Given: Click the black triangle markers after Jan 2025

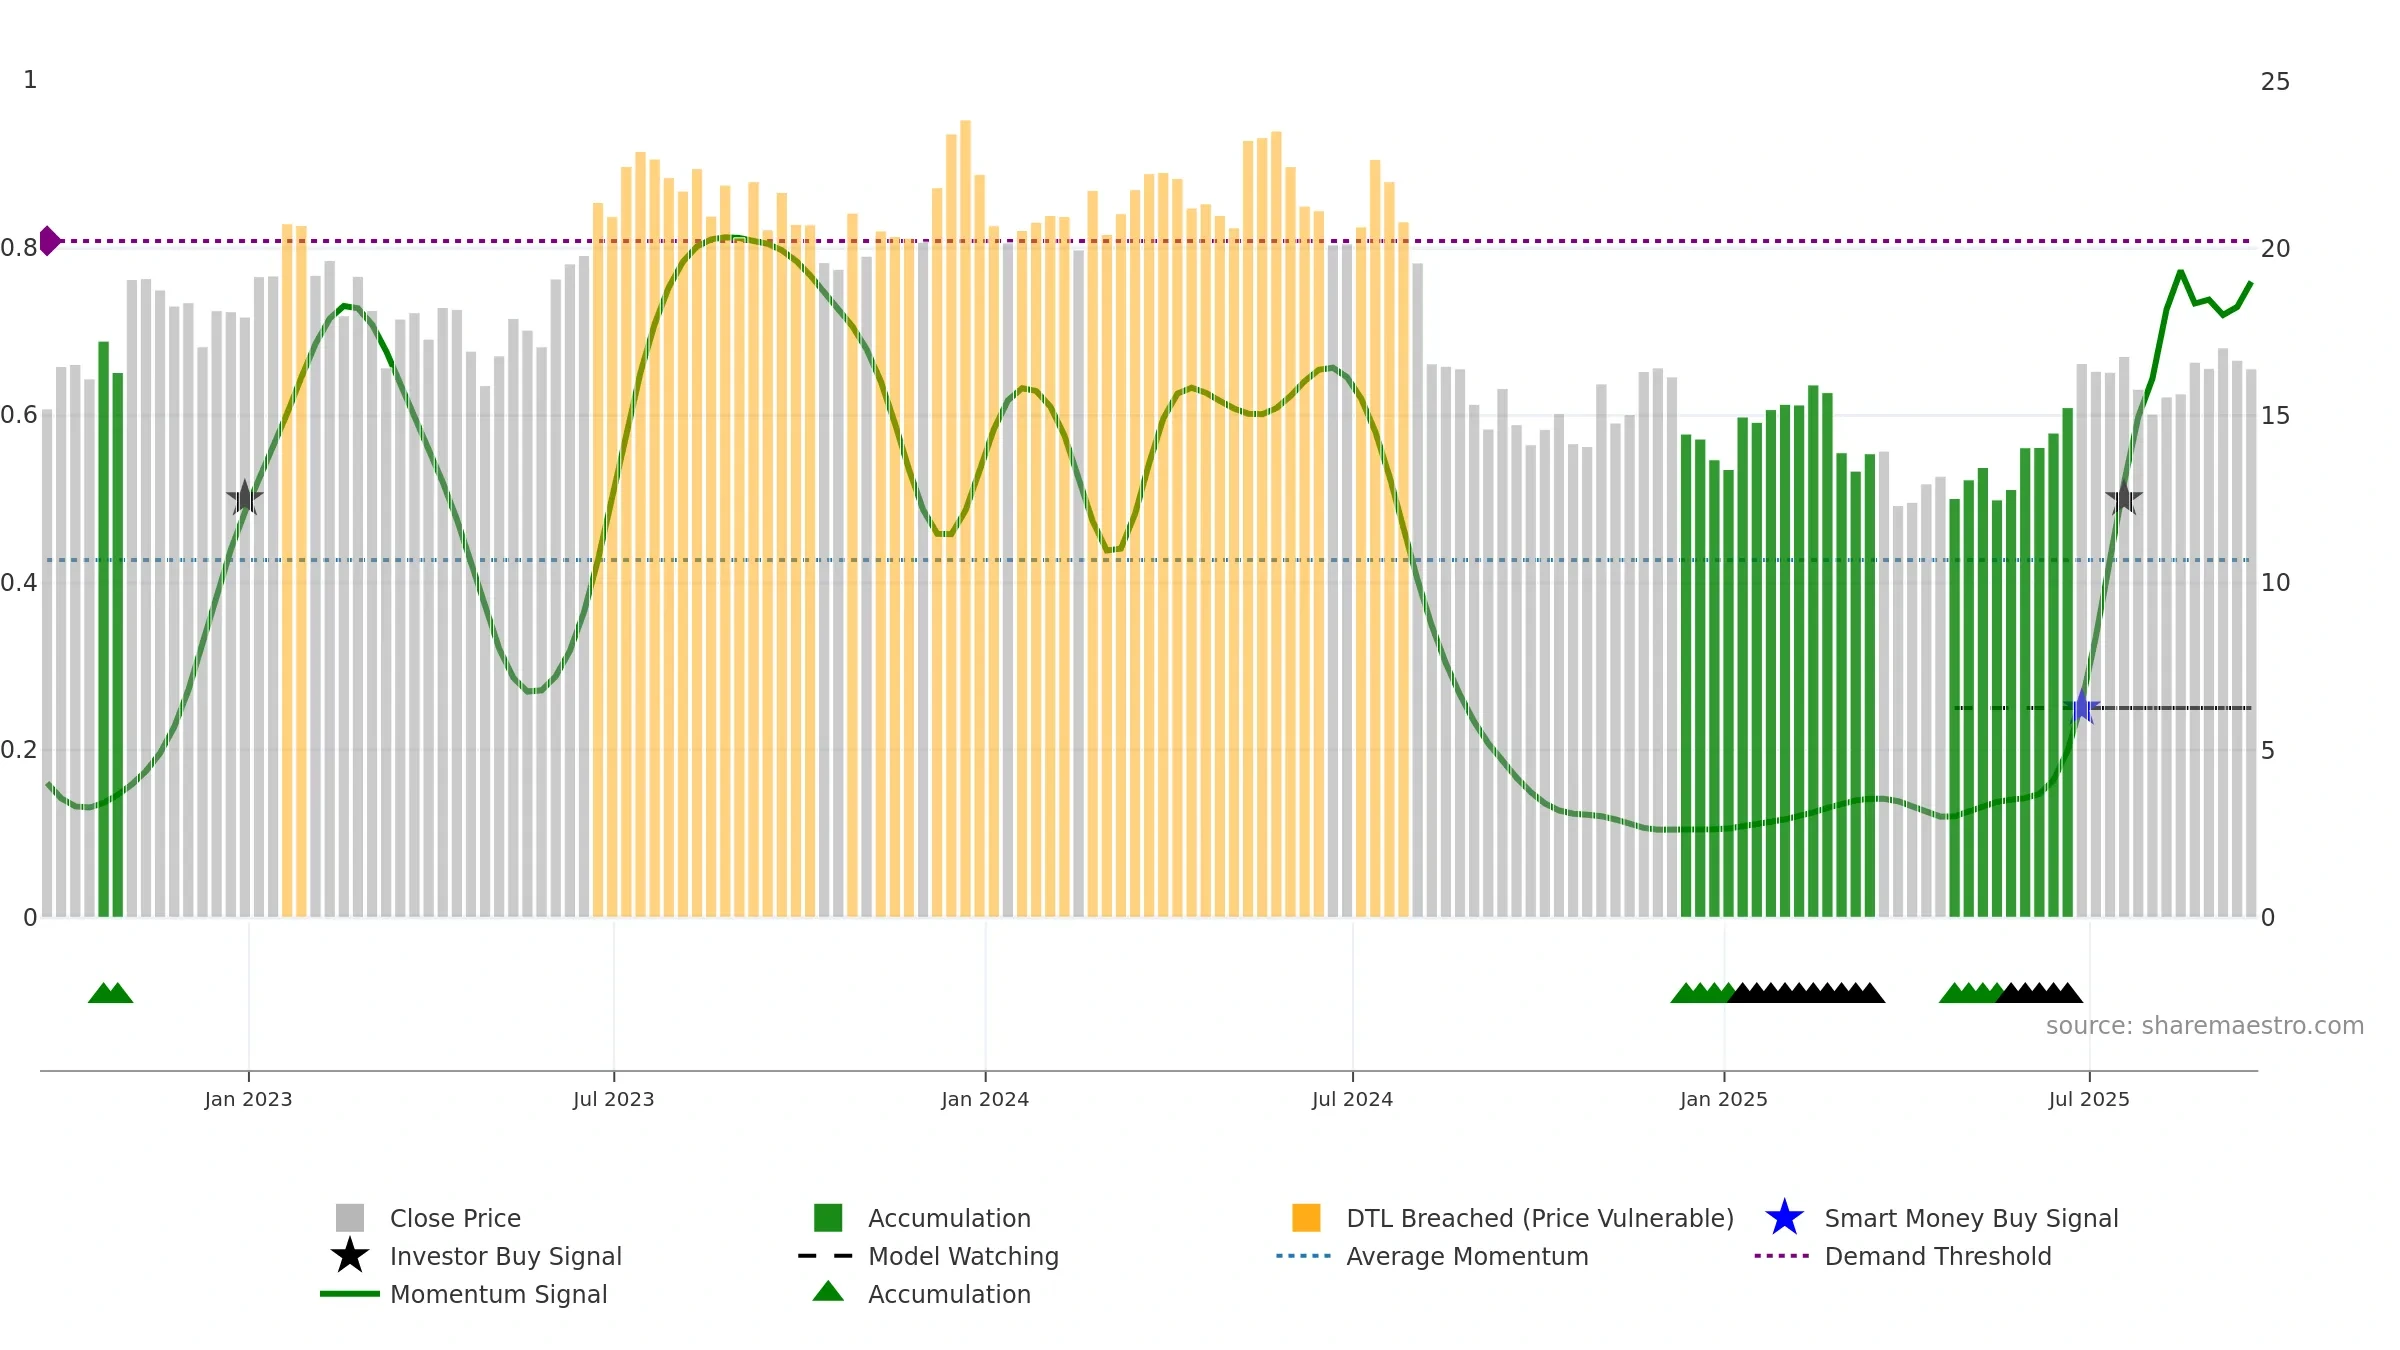Looking at the screenshot, I should point(1806,993).
